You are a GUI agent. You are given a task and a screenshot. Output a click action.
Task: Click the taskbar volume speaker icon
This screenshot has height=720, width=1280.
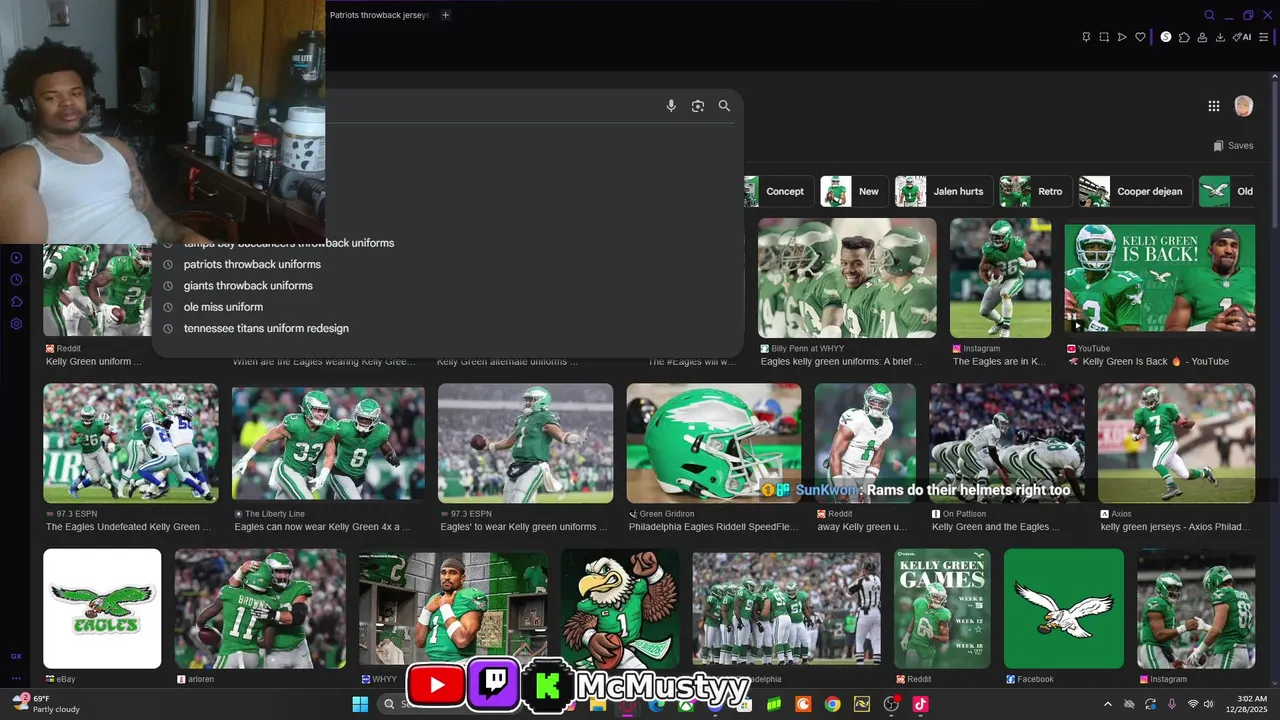(x=1208, y=704)
